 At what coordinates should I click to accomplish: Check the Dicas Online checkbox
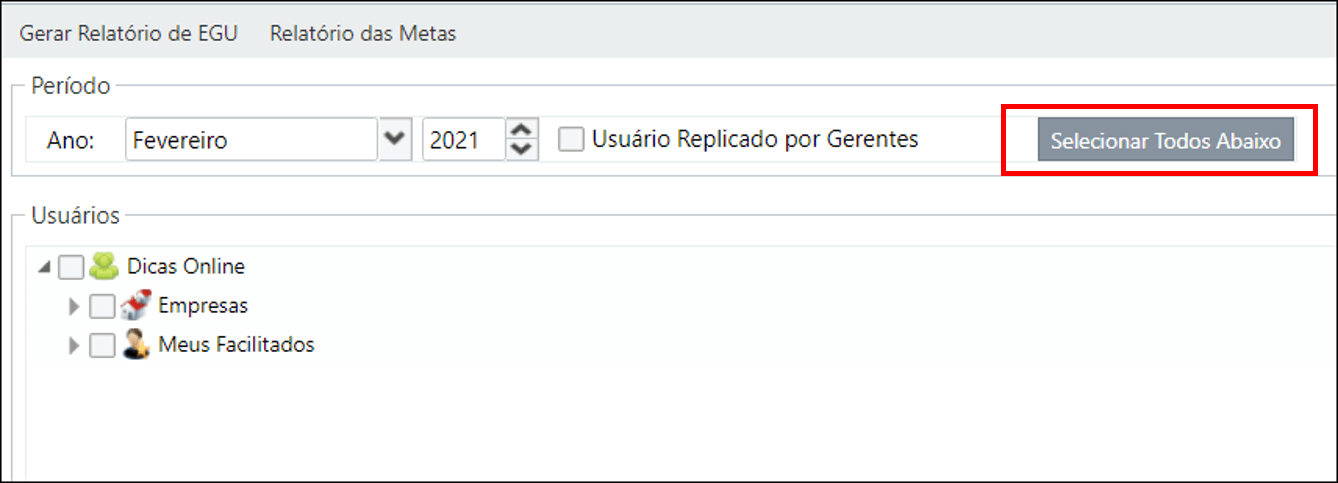pyautogui.click(x=71, y=267)
